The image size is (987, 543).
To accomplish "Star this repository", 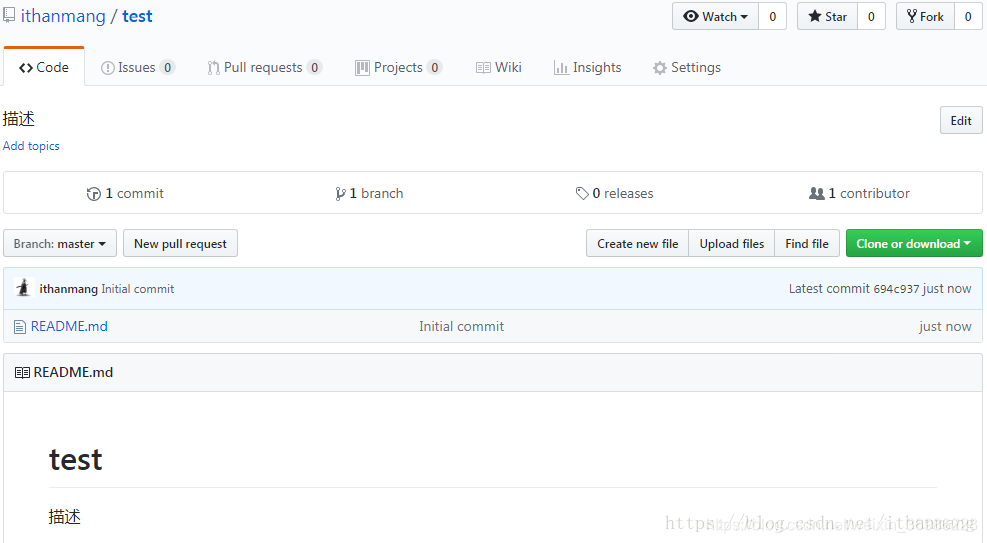I will tap(827, 16).
